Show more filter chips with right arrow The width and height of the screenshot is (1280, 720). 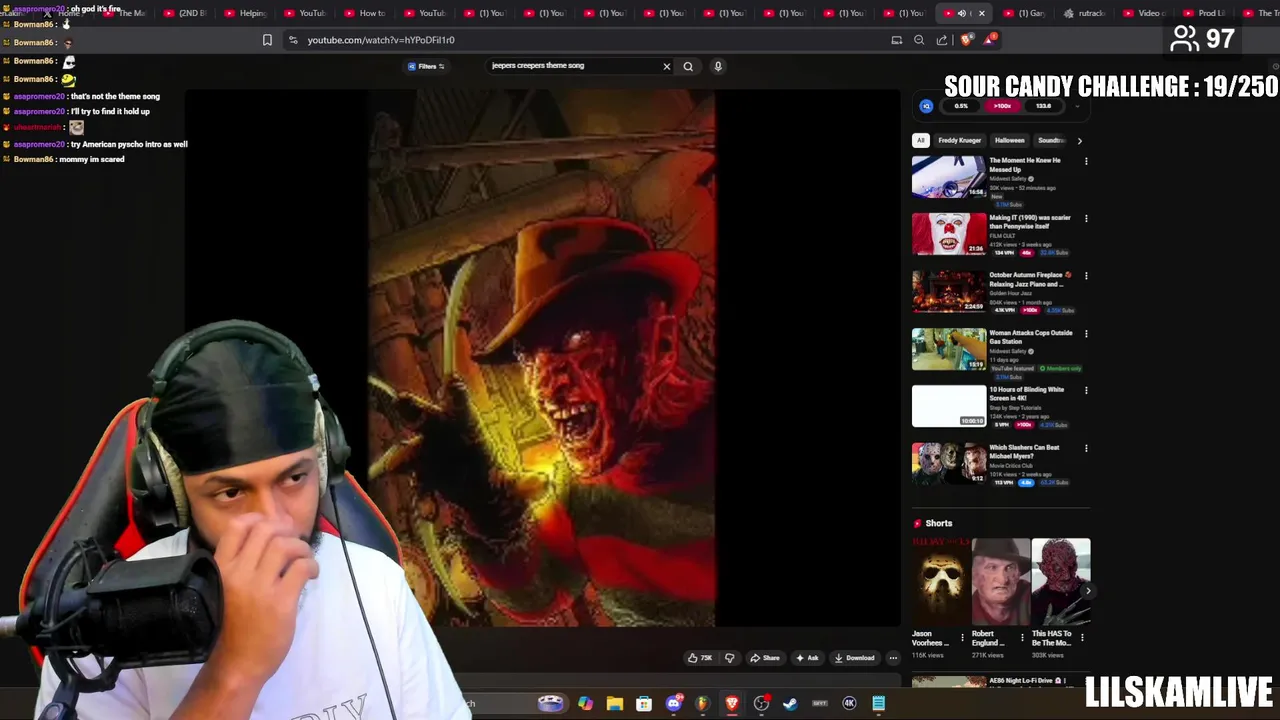pos(1079,140)
